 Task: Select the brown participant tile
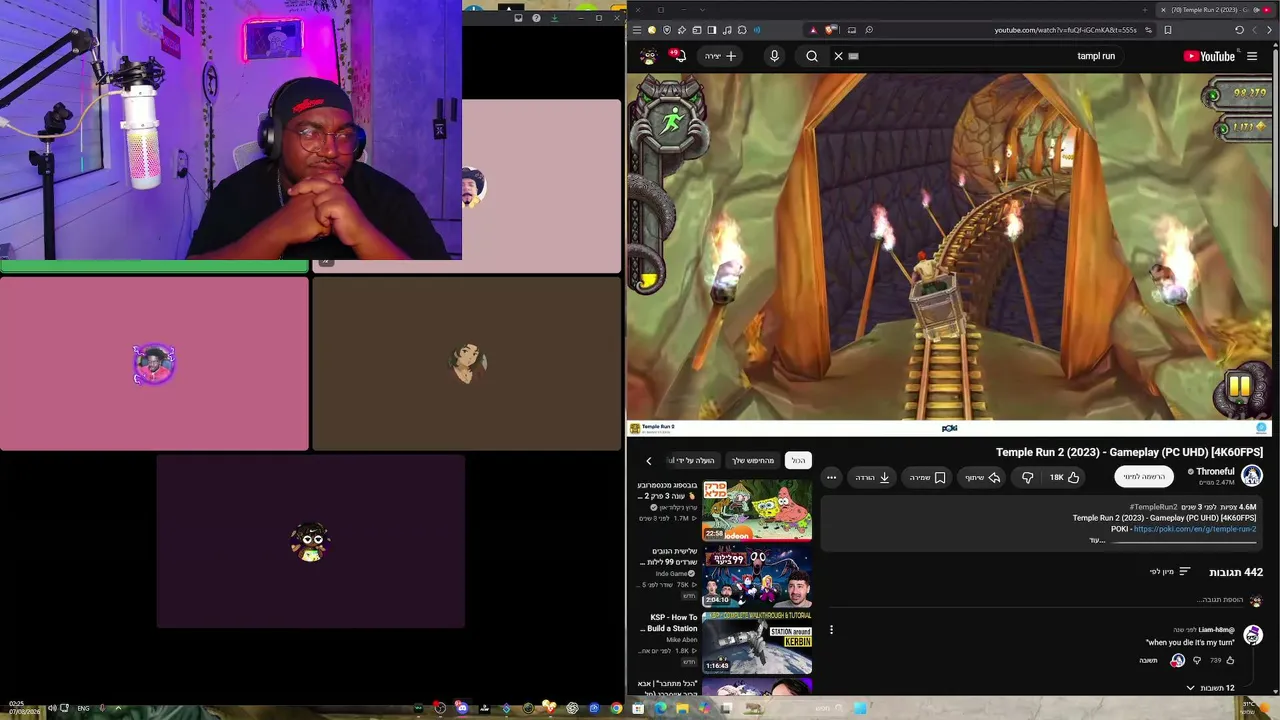point(467,364)
